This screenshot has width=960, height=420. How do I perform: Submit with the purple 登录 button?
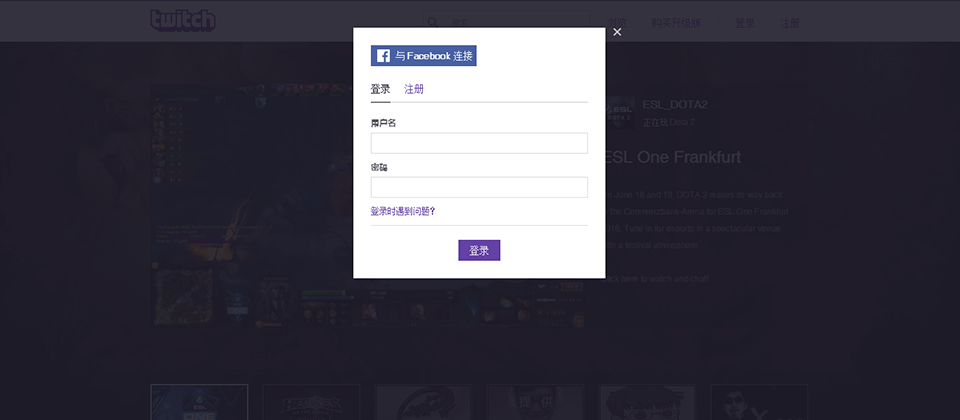[479, 250]
